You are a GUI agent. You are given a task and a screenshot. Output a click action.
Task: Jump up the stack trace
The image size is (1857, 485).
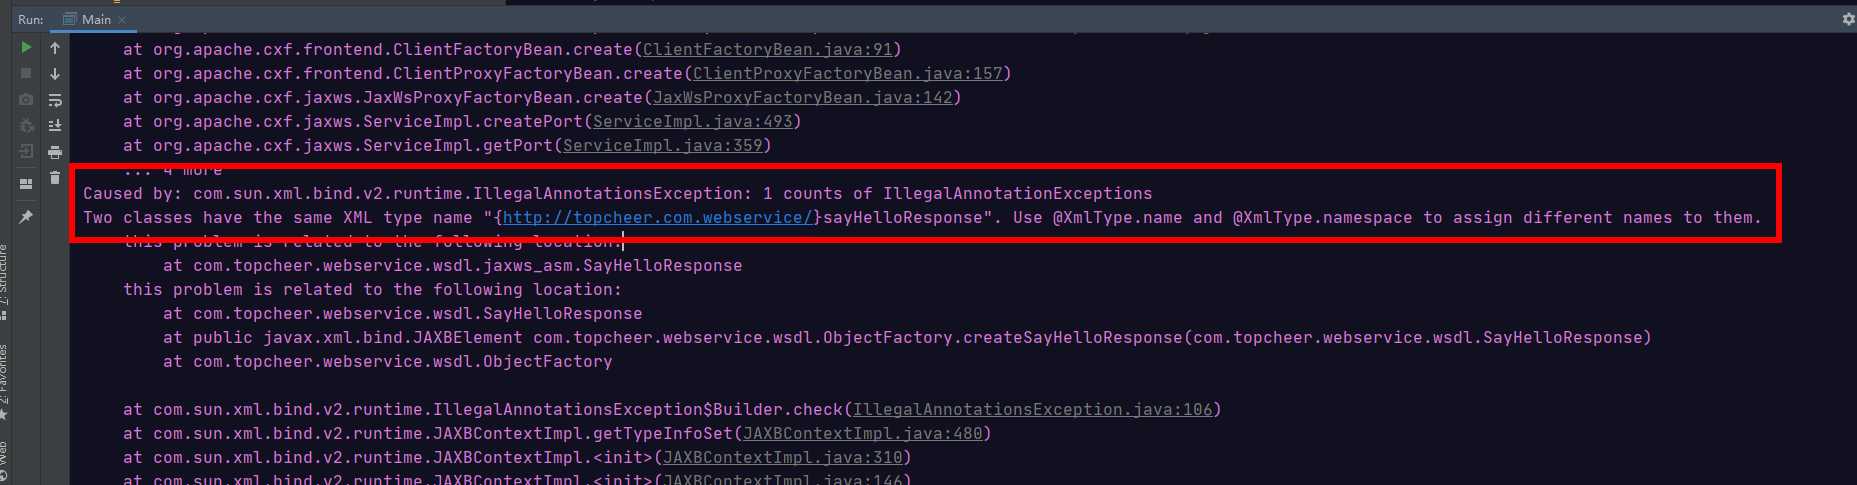55,47
